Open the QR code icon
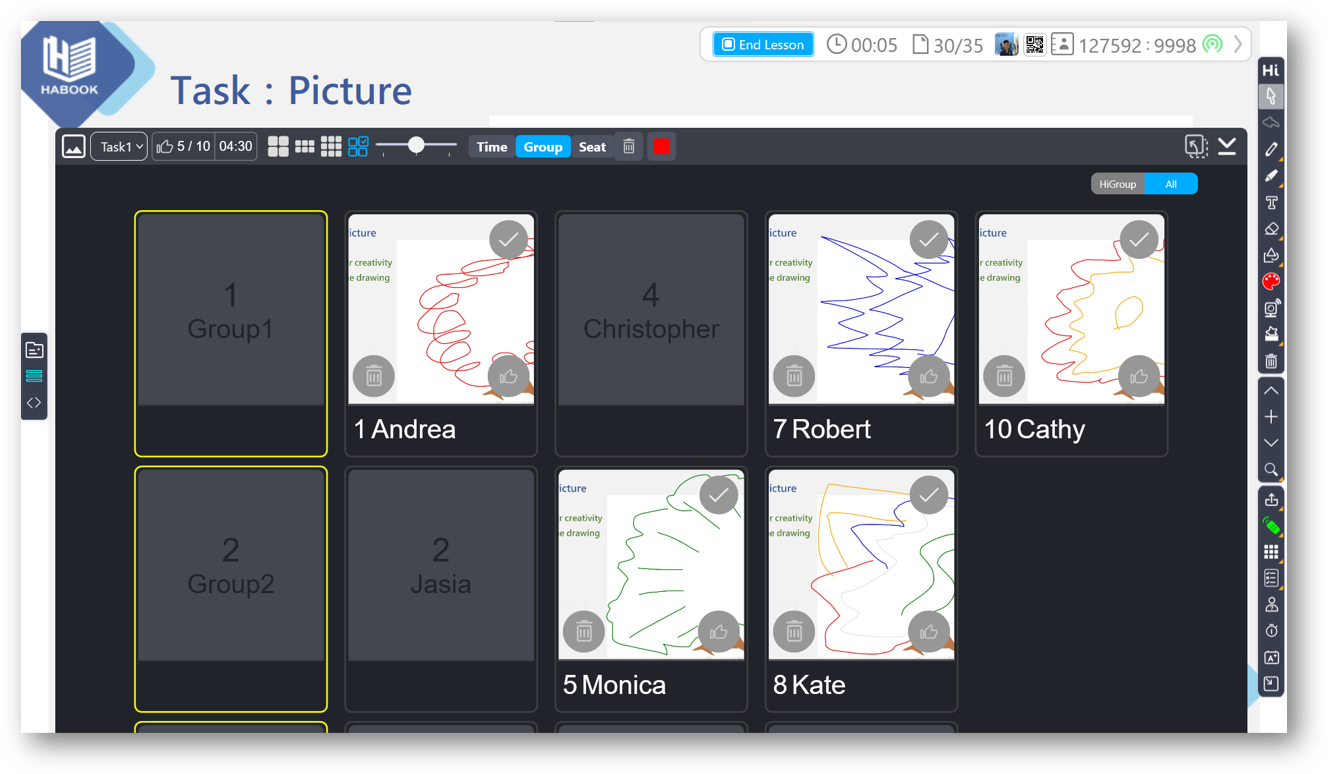Viewport: 1328px width, 774px height. coord(1035,45)
